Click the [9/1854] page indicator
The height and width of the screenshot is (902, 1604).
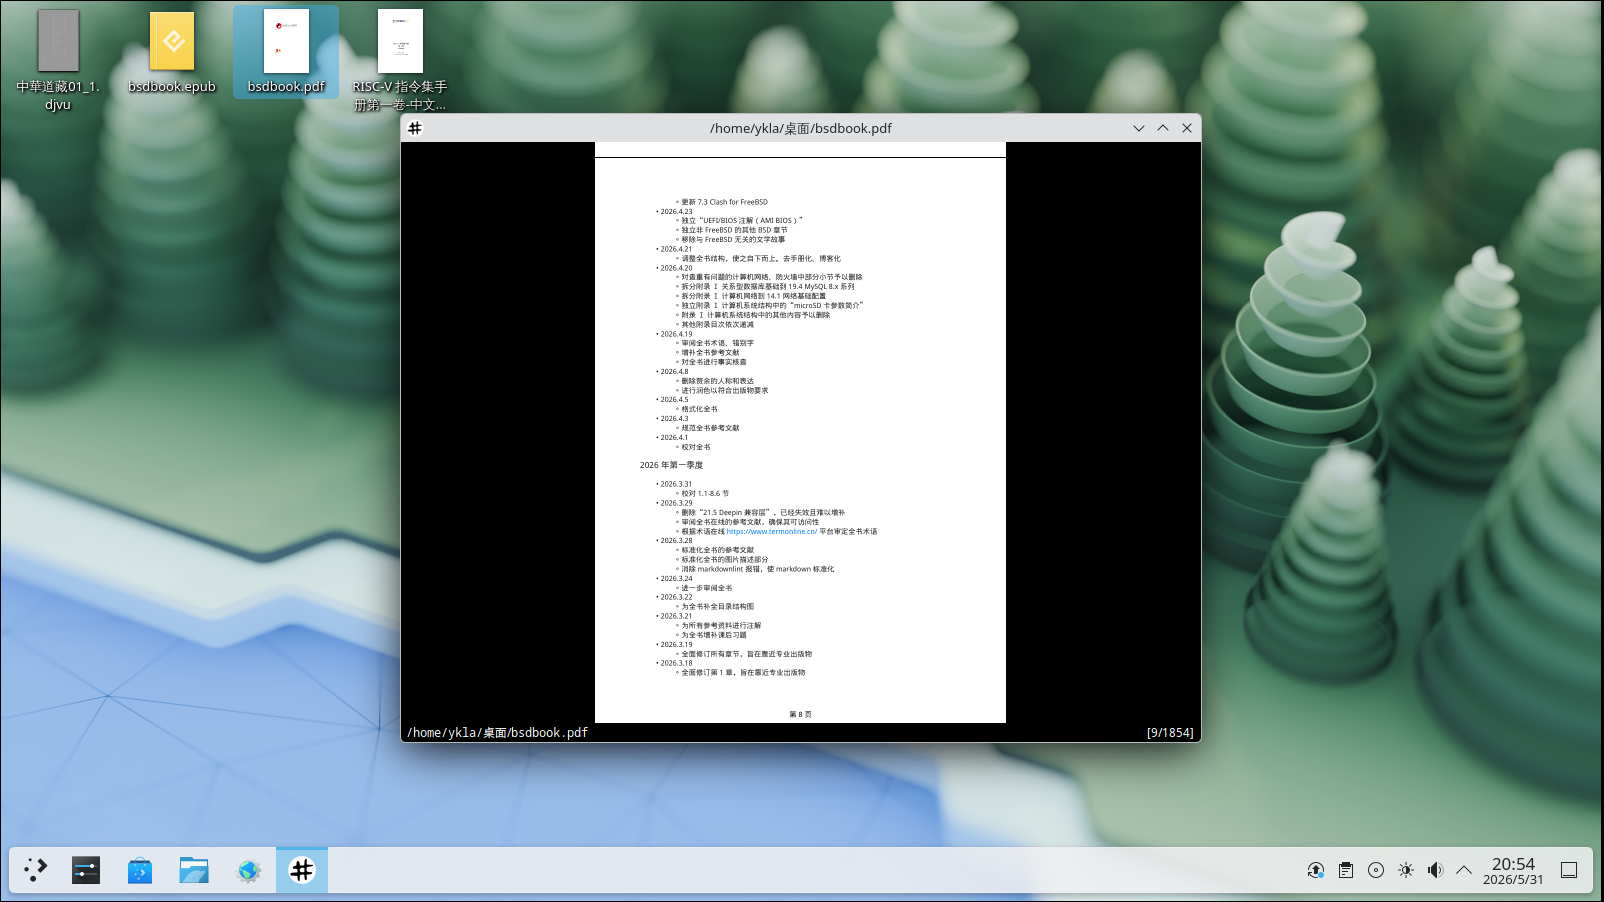1170,733
